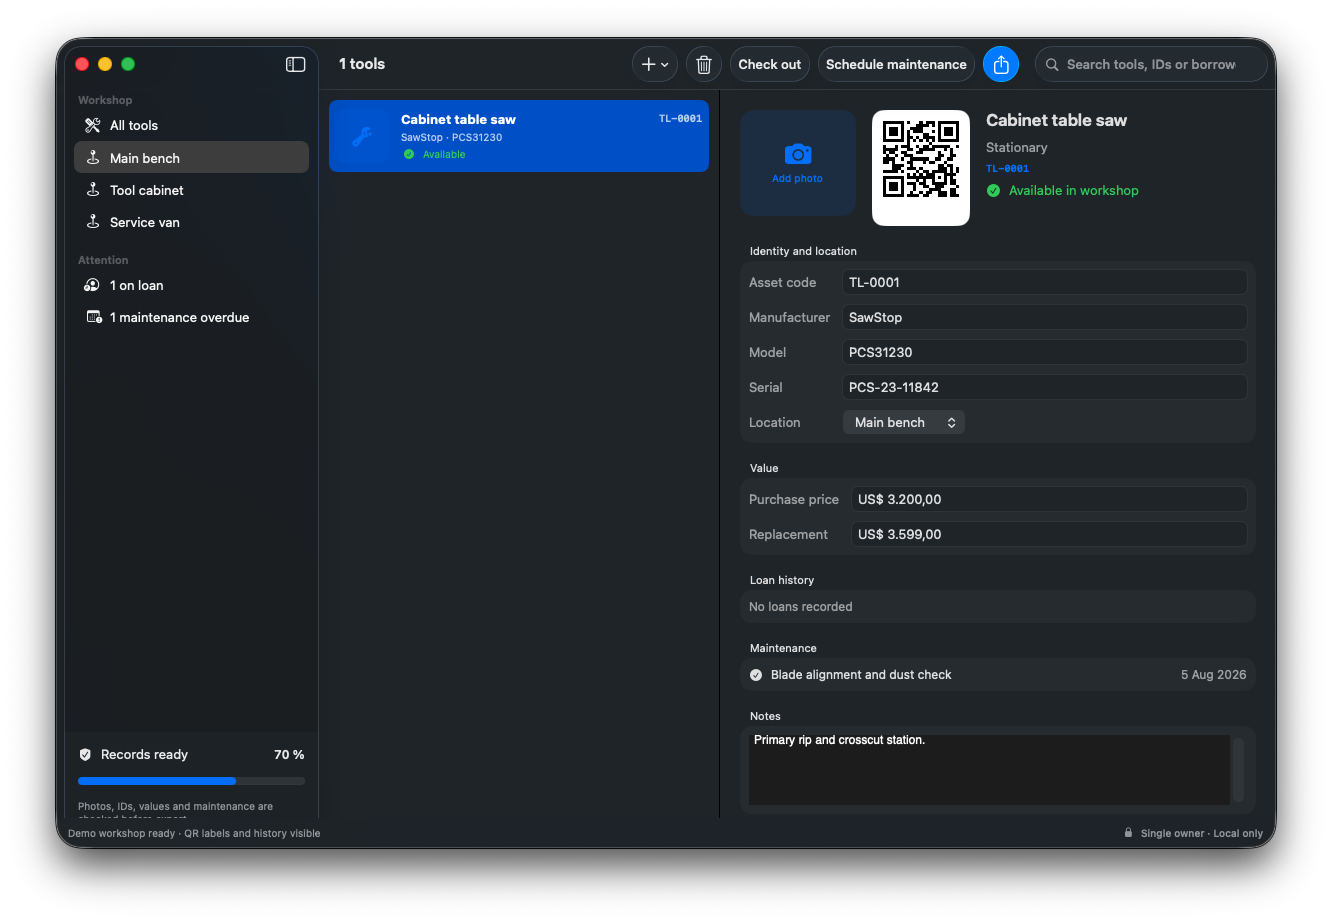
Task: Focus the search tools field
Action: [x=1151, y=64]
